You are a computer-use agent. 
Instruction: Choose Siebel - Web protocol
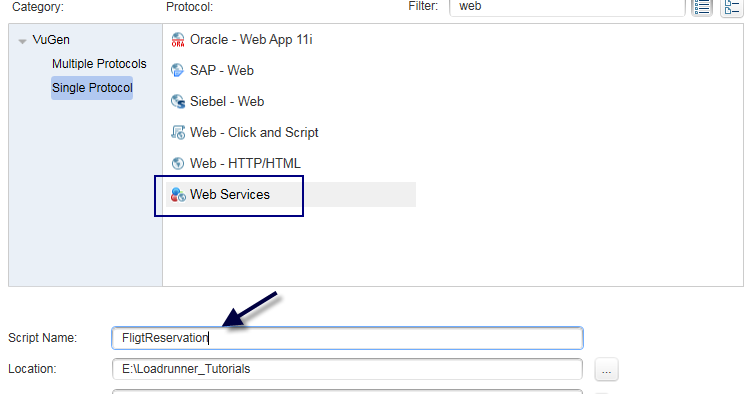[227, 101]
